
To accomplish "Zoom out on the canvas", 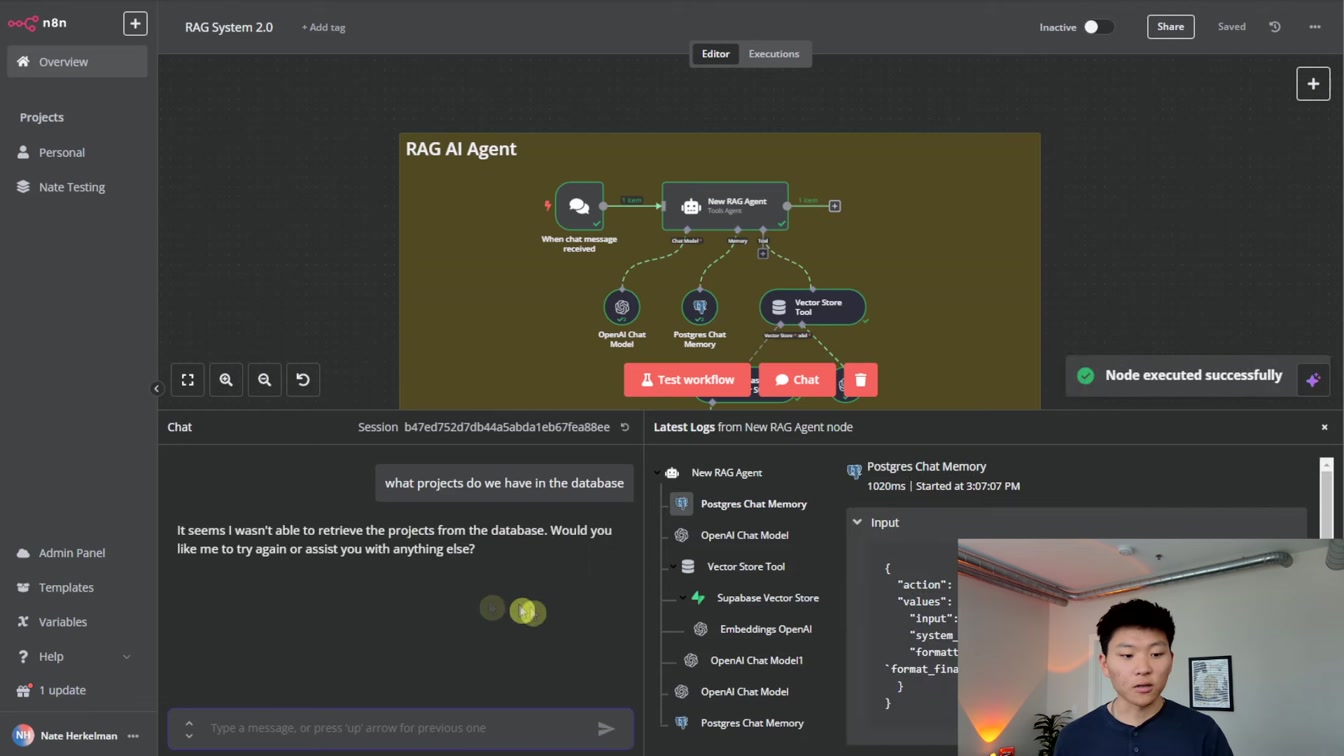I will 265,380.
